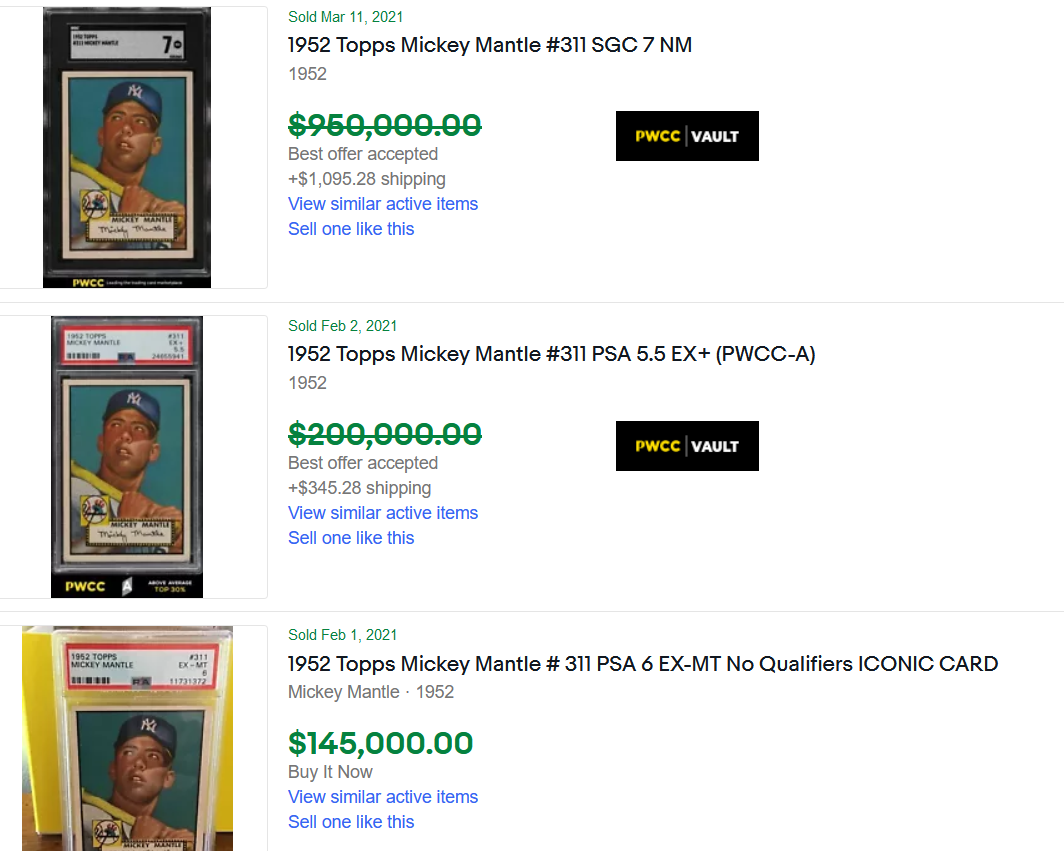Click Sell one like this under the $950,000 listing

[351, 229]
